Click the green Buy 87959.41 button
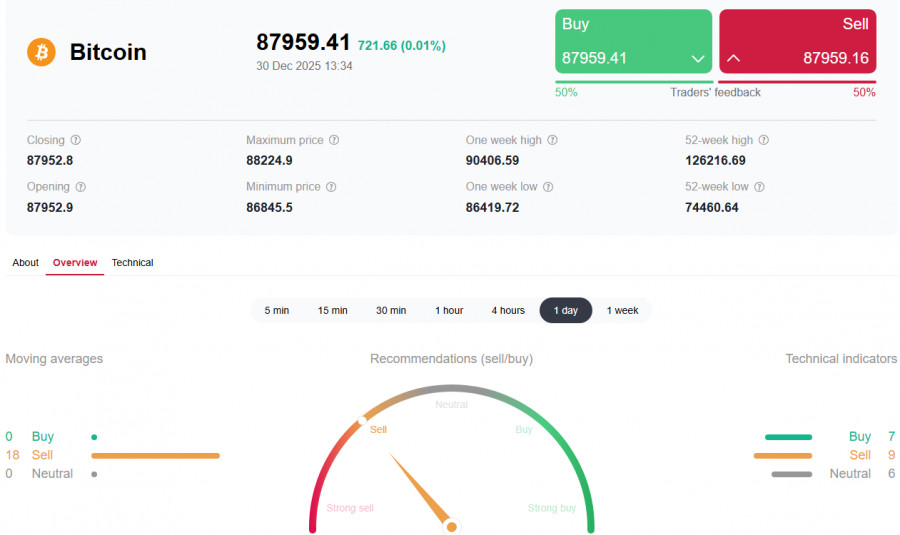This screenshot has width=900, height=535. [x=634, y=41]
